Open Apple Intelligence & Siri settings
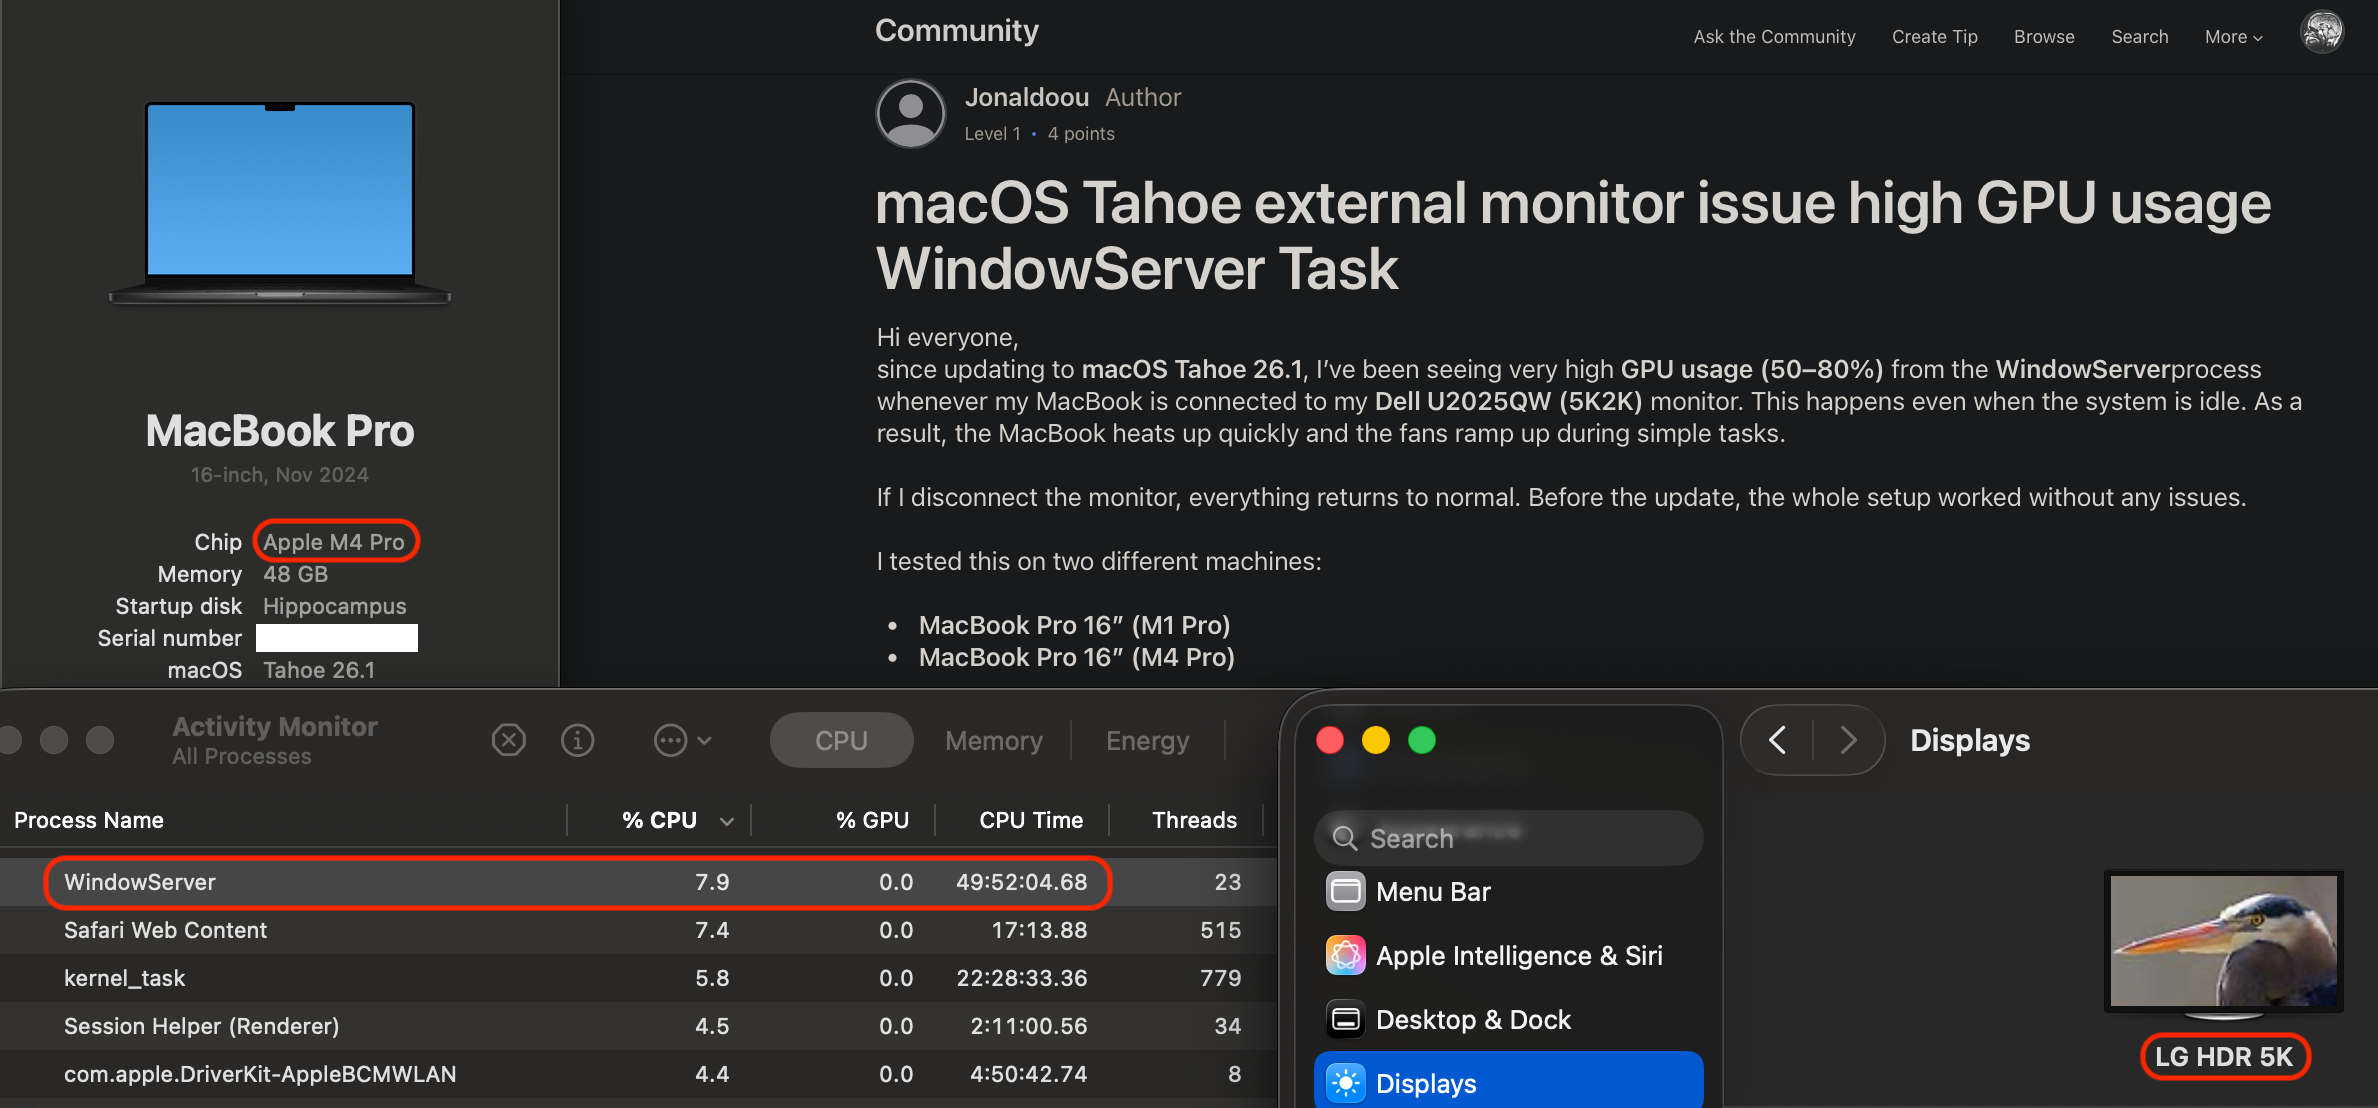 coord(1346,955)
